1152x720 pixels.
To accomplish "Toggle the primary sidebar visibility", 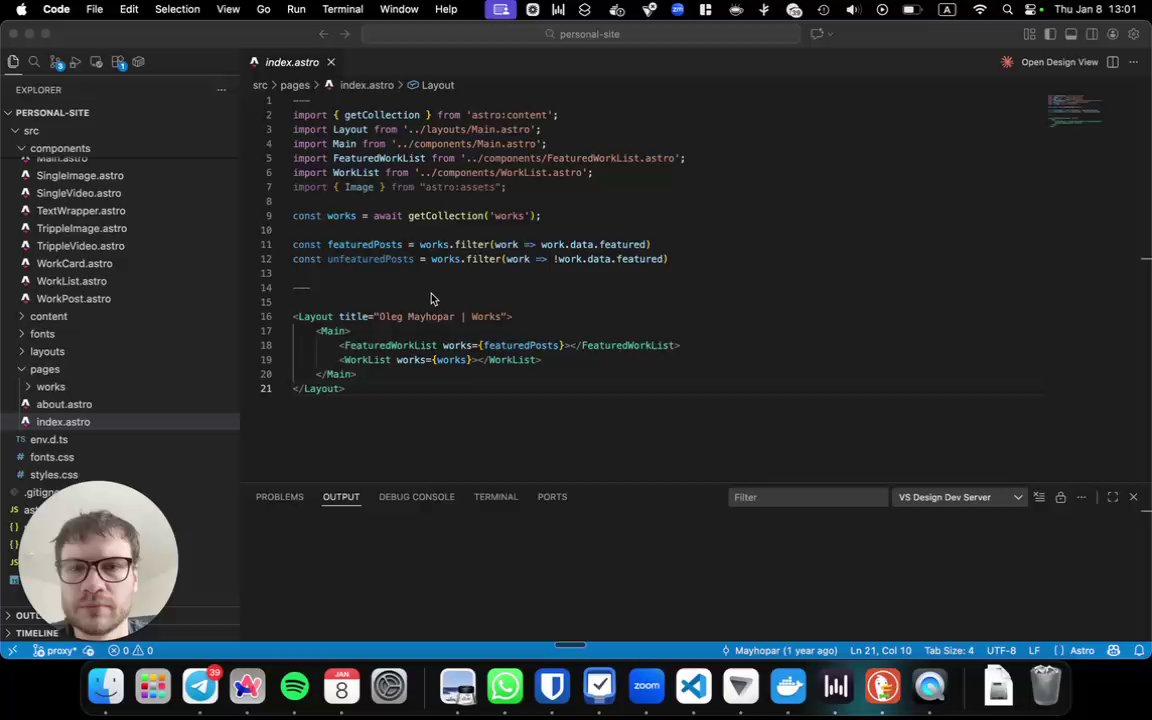I will [1050, 34].
